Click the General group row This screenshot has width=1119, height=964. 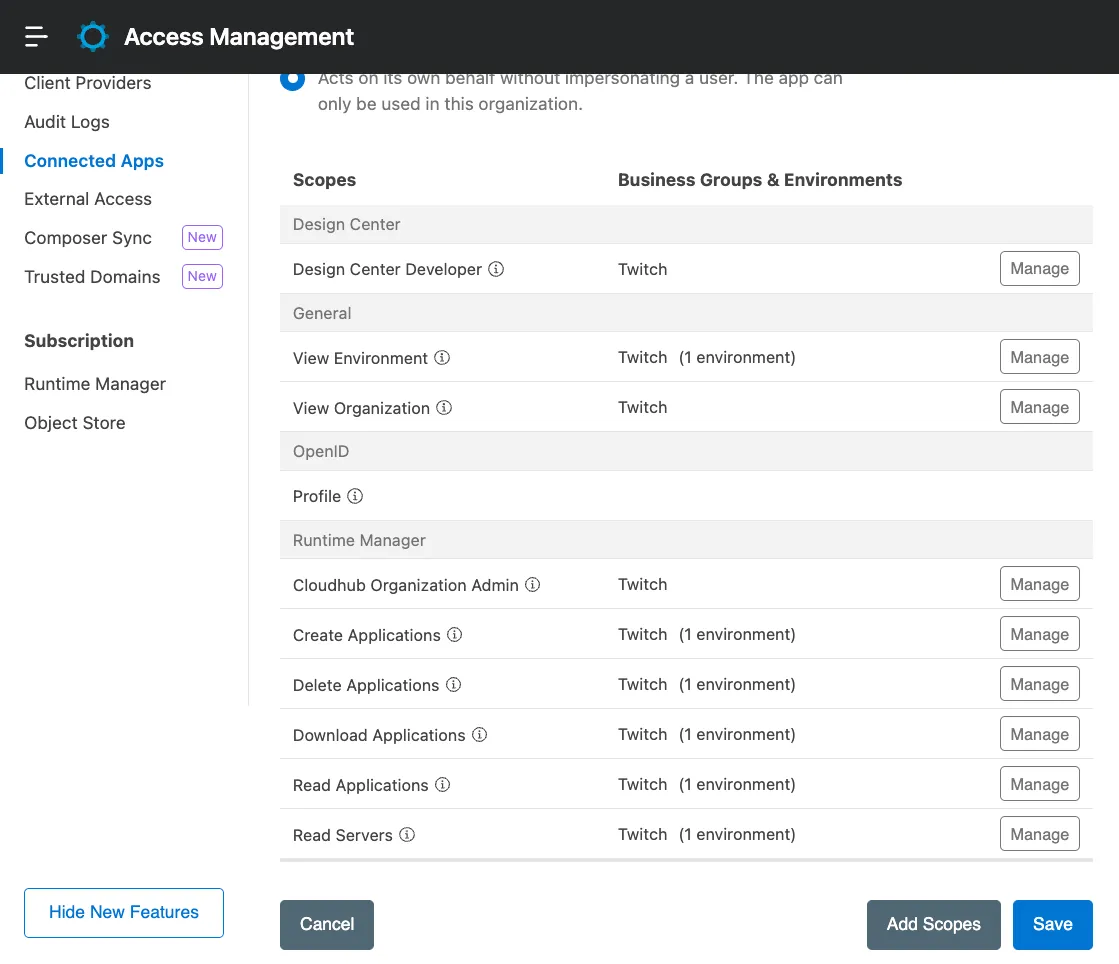pyautogui.click(x=686, y=313)
